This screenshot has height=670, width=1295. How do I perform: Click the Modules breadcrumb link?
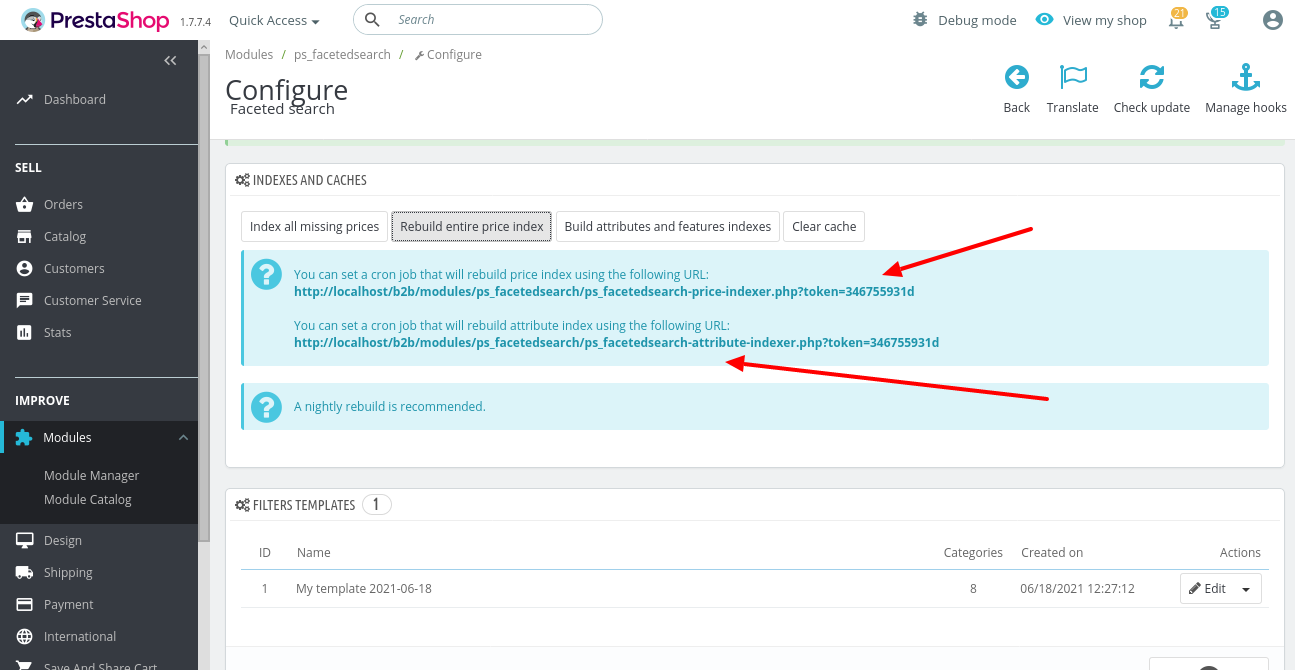[249, 55]
